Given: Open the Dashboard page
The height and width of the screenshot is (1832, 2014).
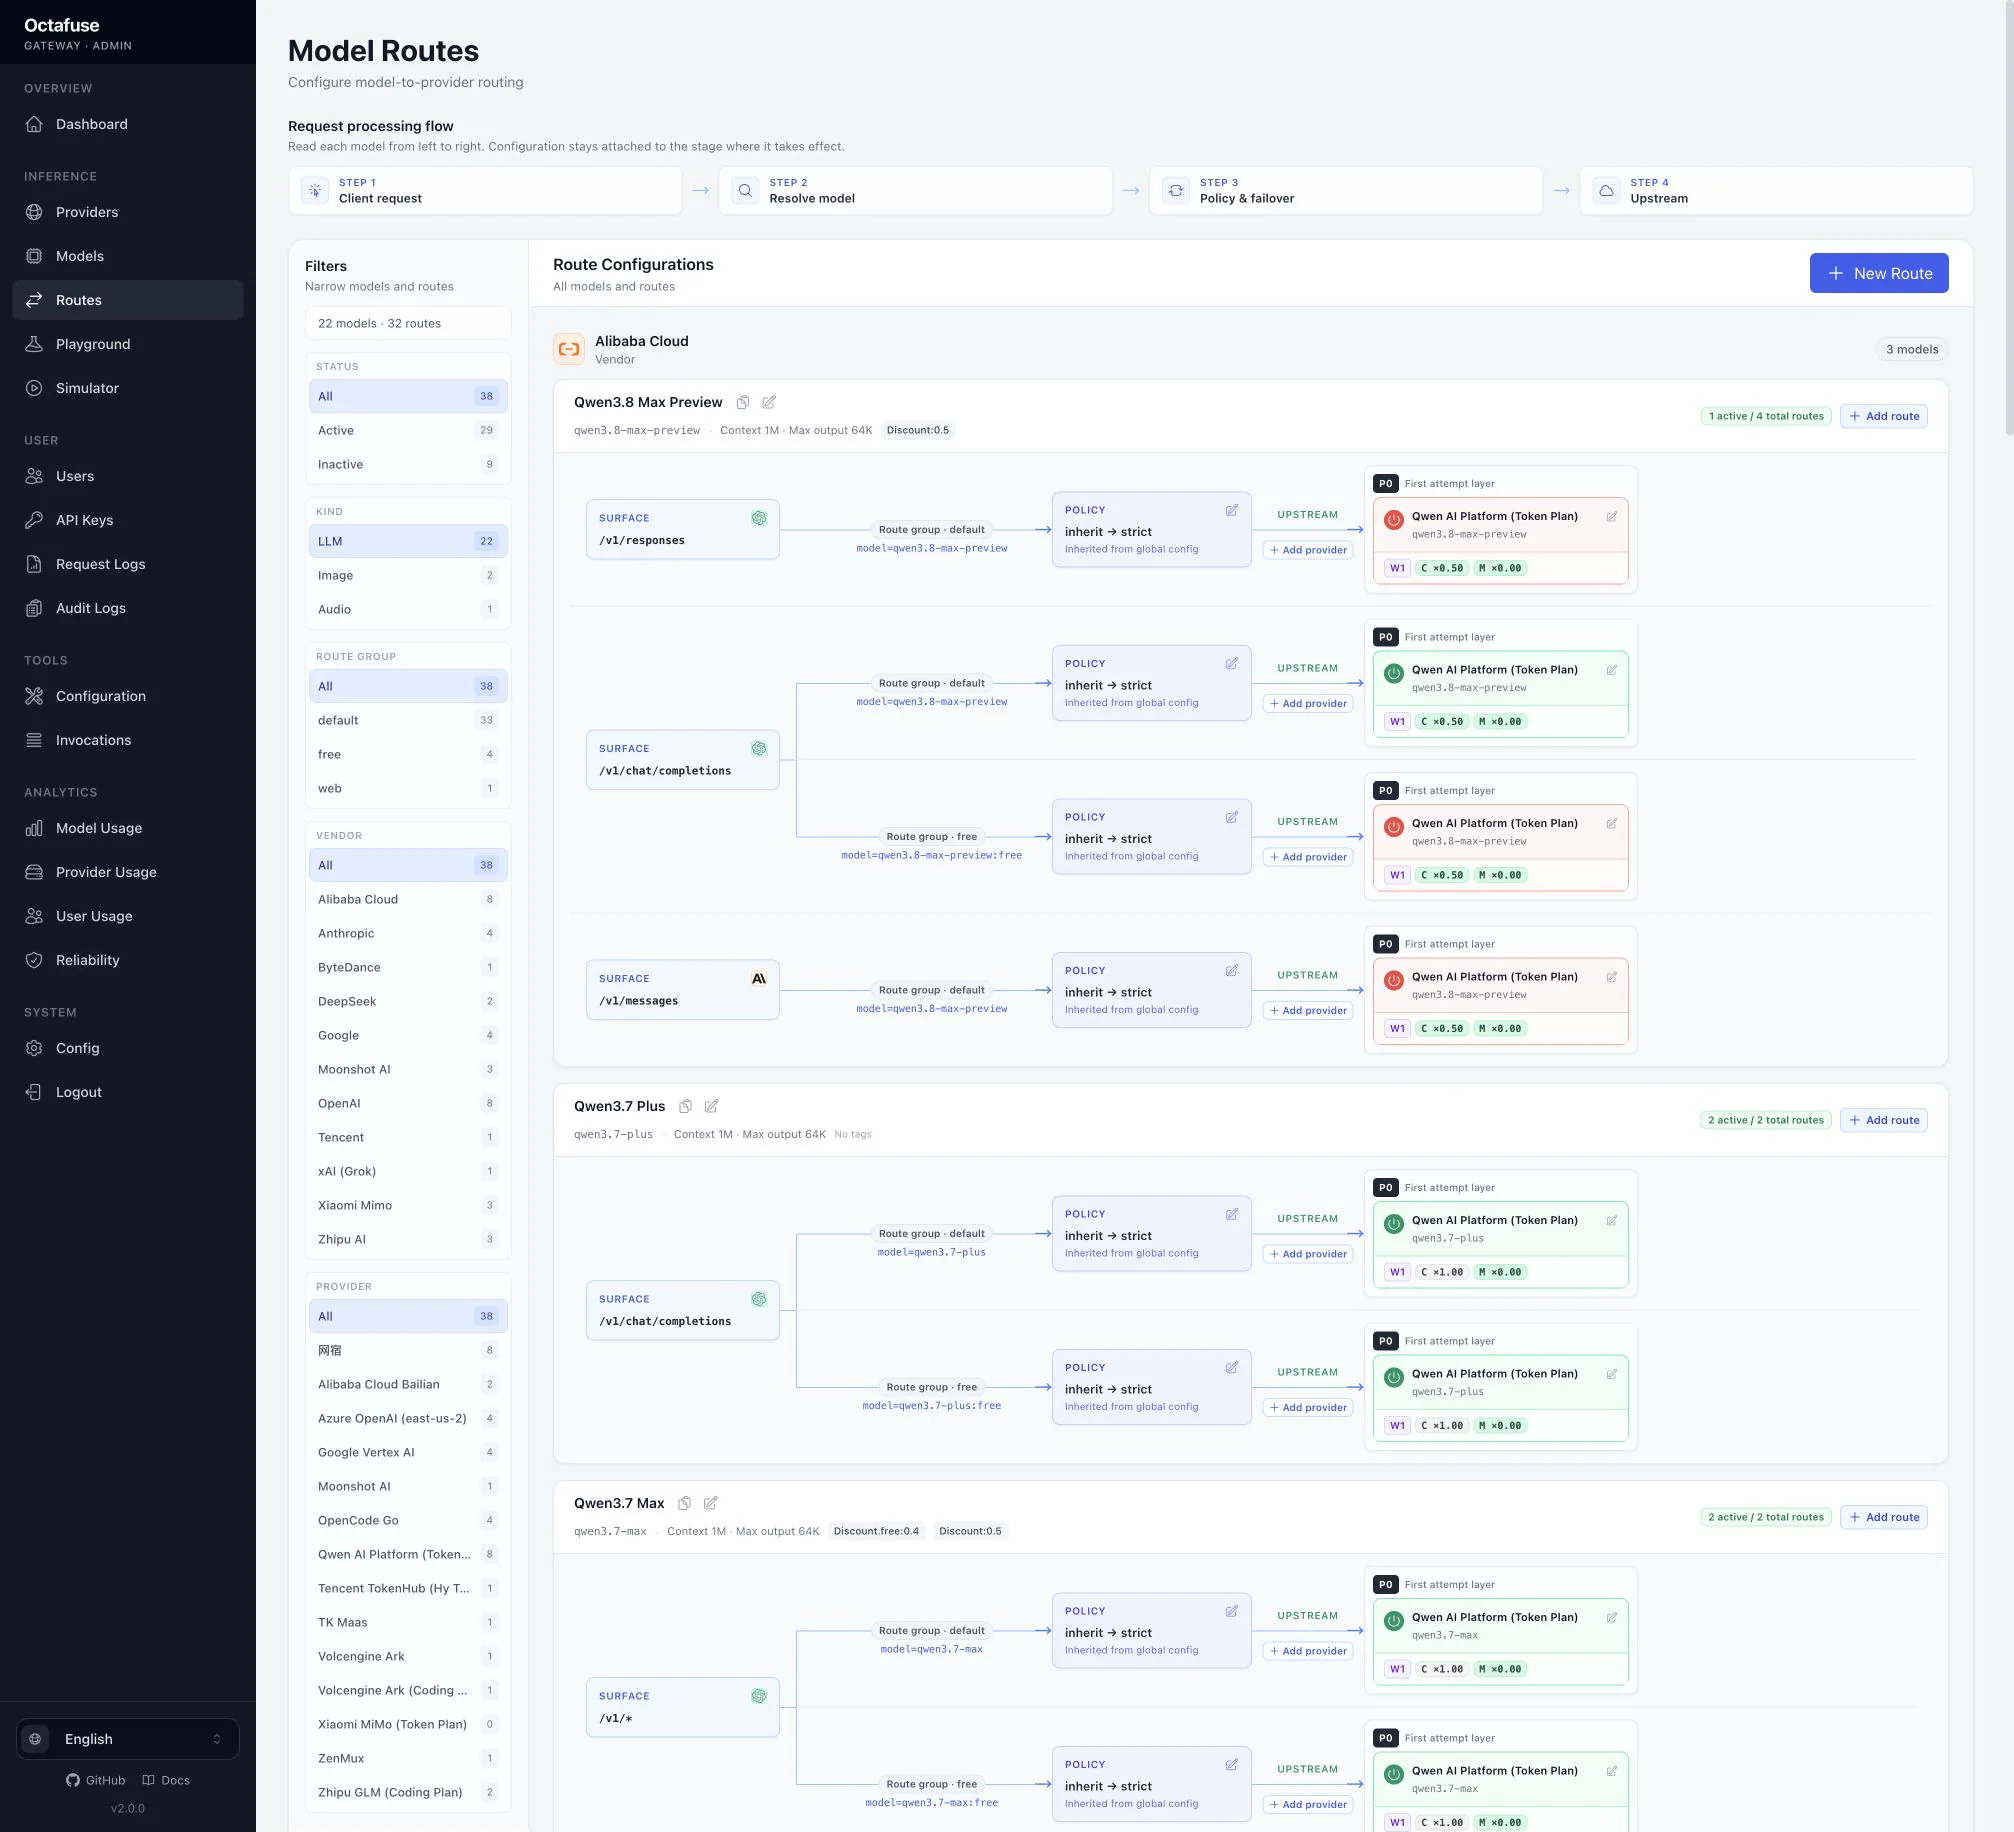Looking at the screenshot, I should [x=128, y=124].
